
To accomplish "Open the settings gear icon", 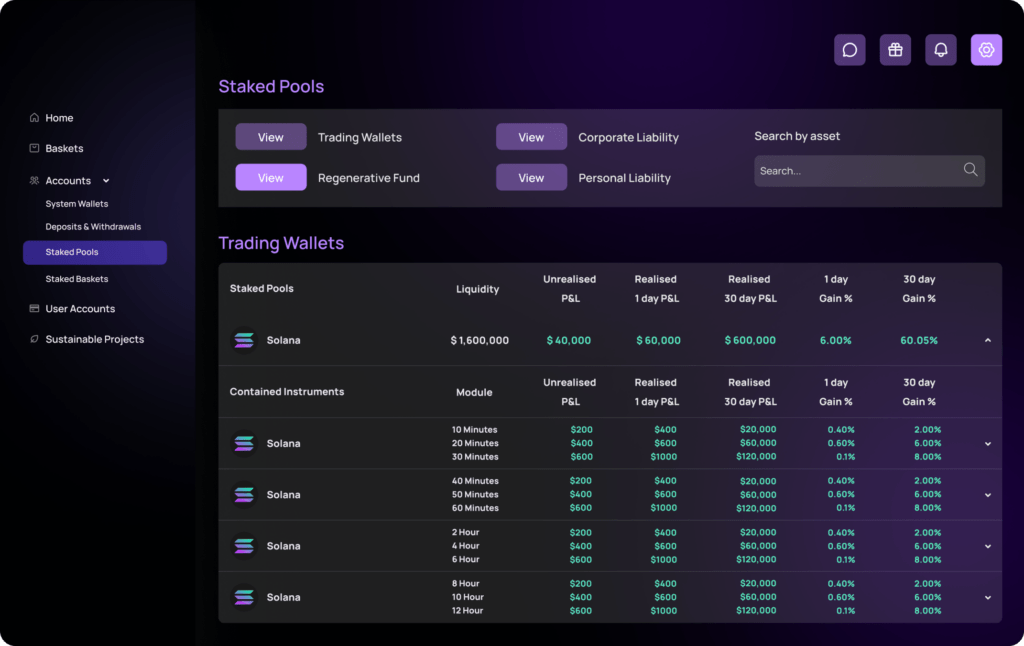I will [986, 50].
